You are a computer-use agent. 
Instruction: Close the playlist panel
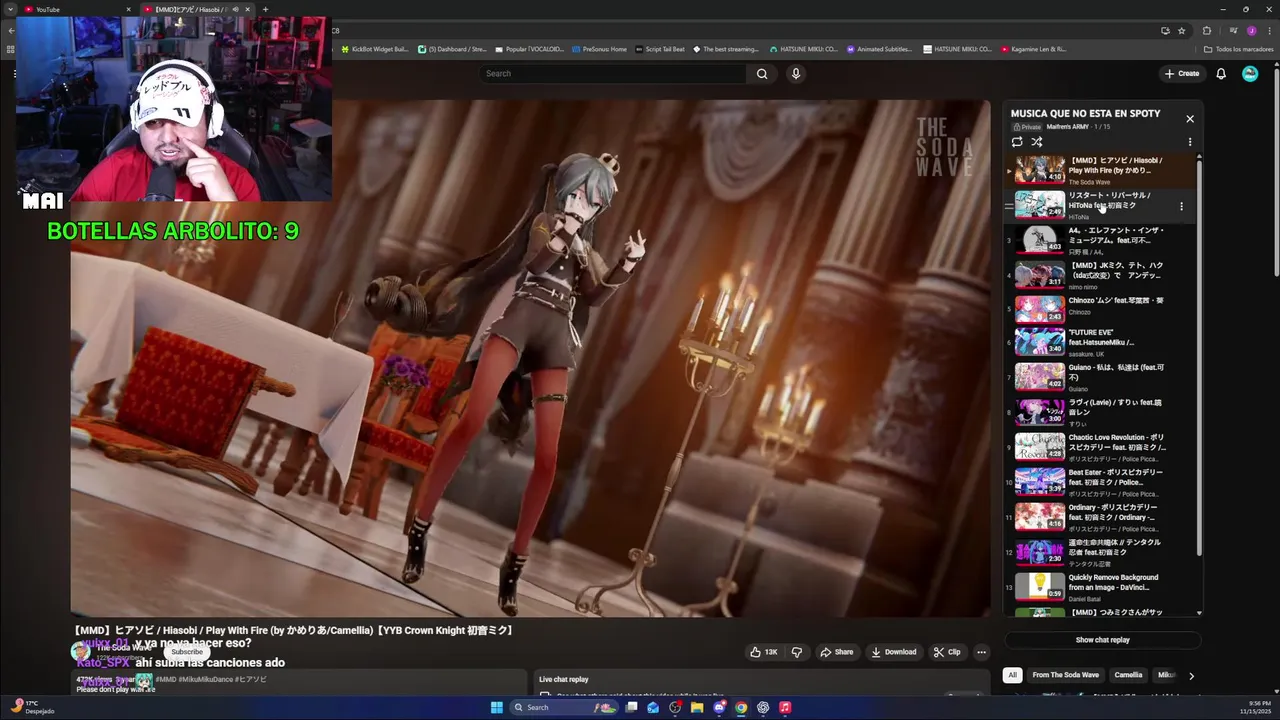(1190, 119)
